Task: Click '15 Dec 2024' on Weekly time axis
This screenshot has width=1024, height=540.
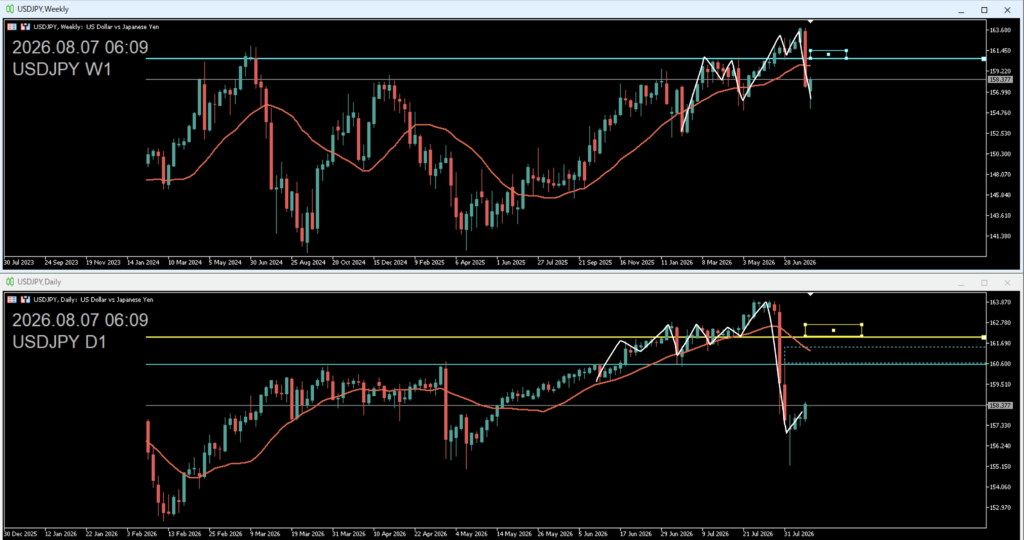Action: 390,262
